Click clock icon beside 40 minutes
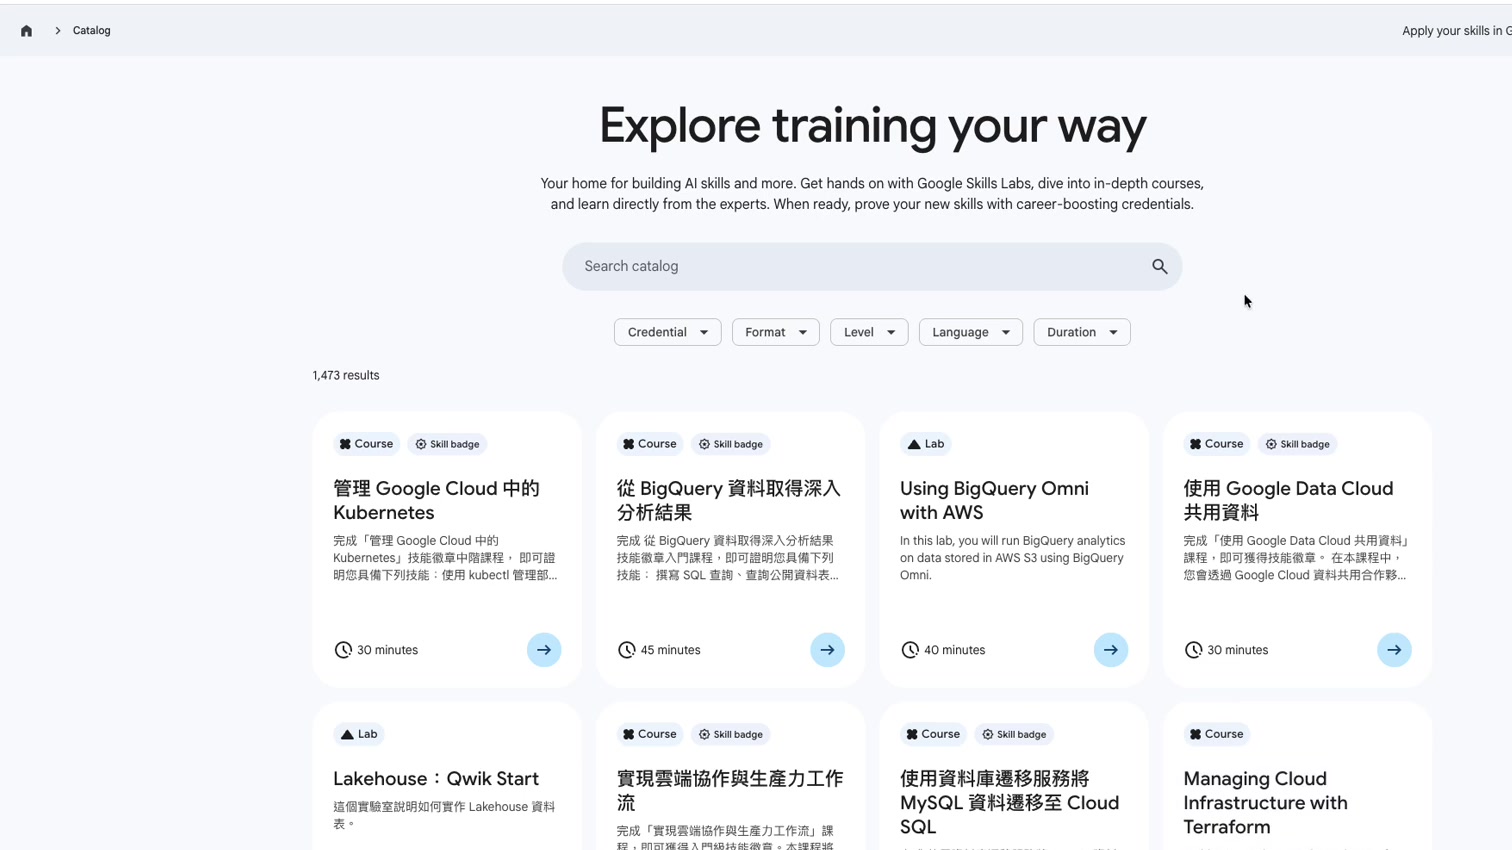This screenshot has width=1512, height=850. [910, 650]
